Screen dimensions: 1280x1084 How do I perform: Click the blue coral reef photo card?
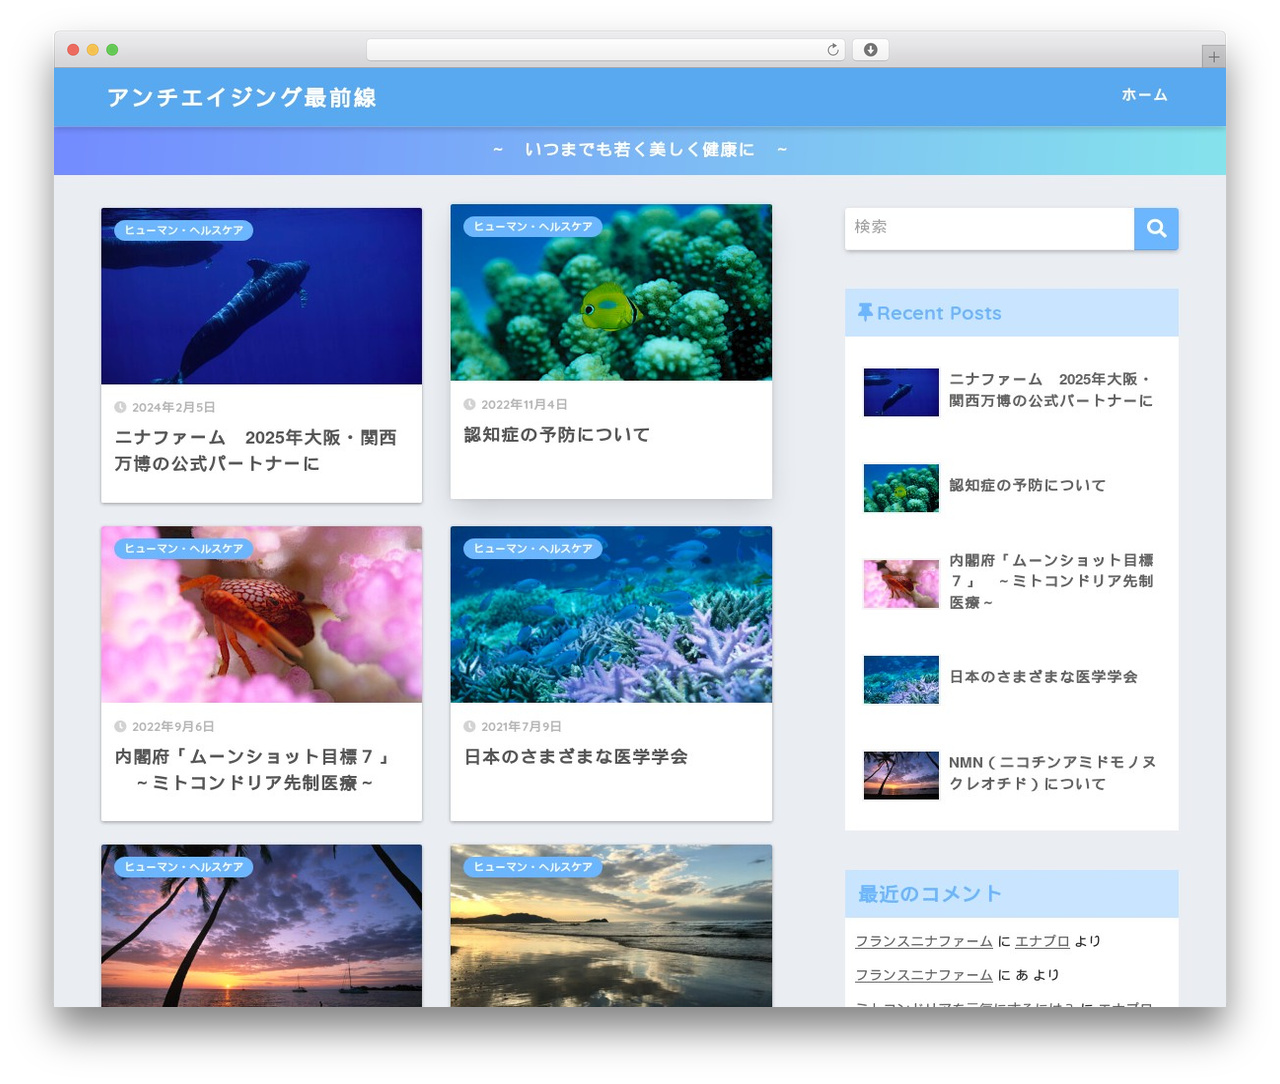[x=611, y=614]
